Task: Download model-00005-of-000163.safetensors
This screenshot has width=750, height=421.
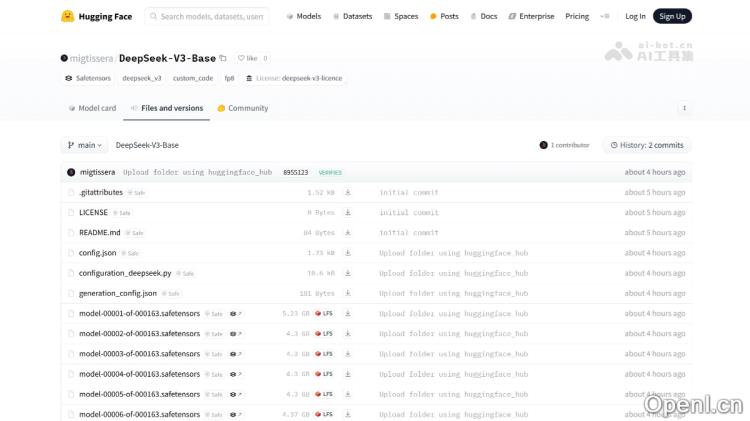Action: tap(348, 394)
